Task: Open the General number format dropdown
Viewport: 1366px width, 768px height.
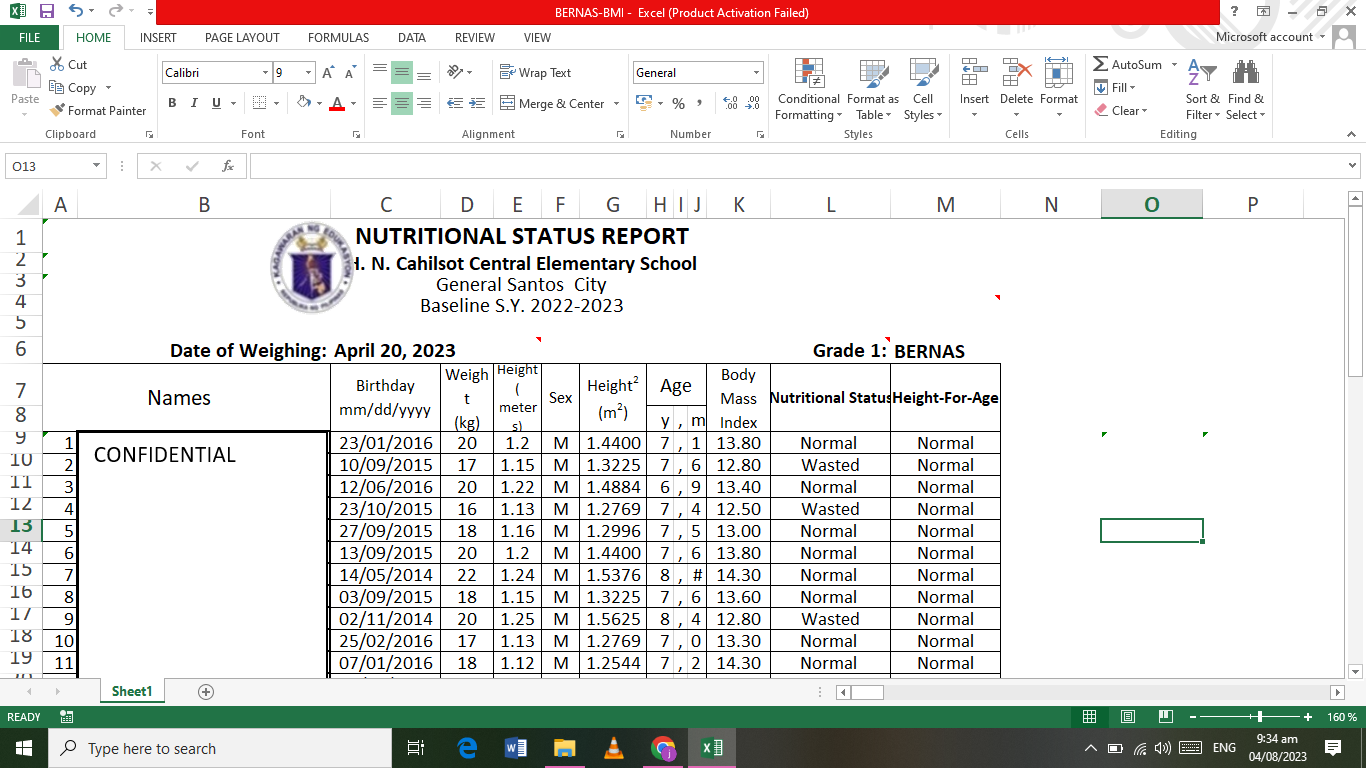Action: (757, 73)
